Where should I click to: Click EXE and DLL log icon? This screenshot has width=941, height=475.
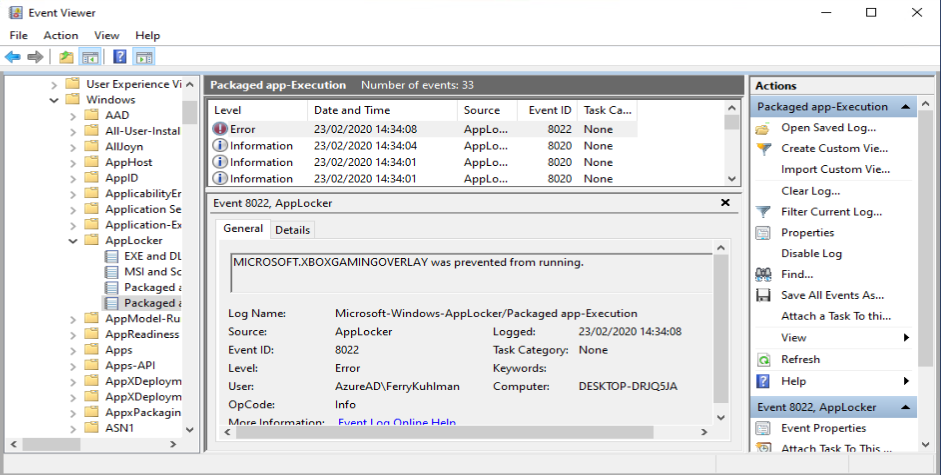click(x=112, y=256)
